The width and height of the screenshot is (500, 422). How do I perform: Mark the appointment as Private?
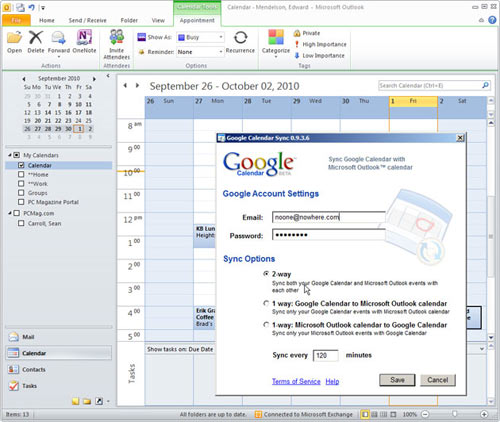coord(307,33)
